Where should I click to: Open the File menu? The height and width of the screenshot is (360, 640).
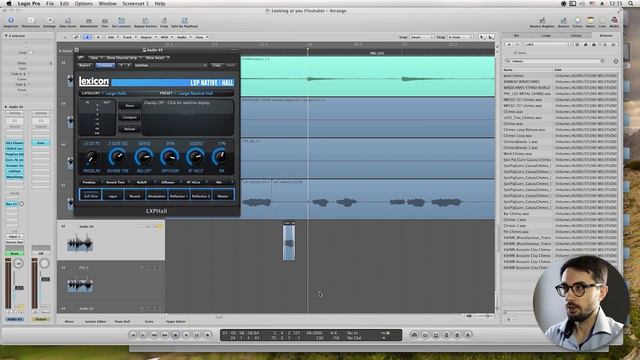[50, 3]
